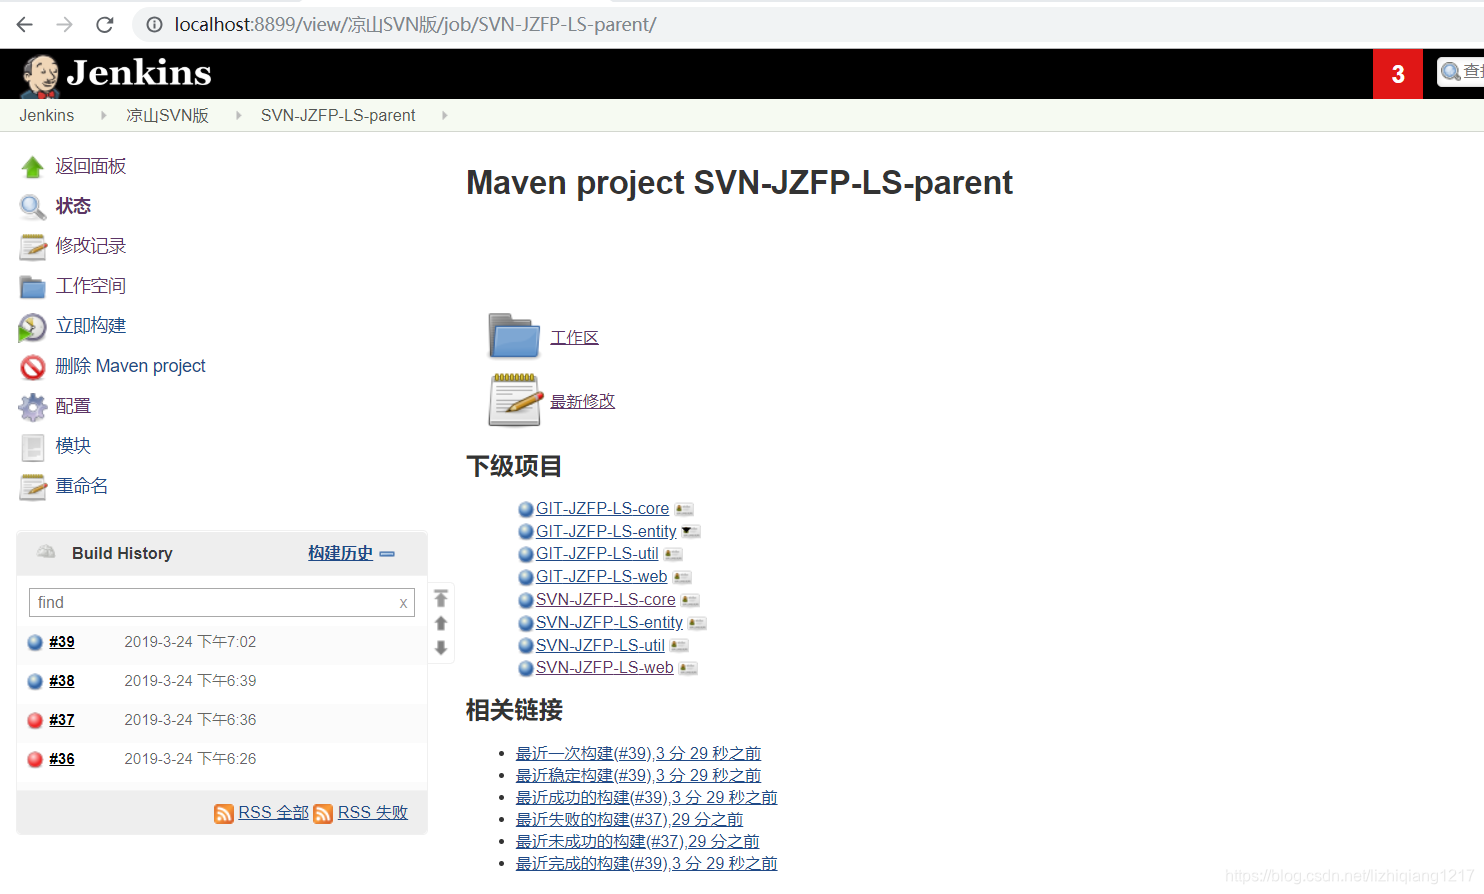Click the site info icon in address bar
This screenshot has height=894, width=1484.
(x=155, y=24)
